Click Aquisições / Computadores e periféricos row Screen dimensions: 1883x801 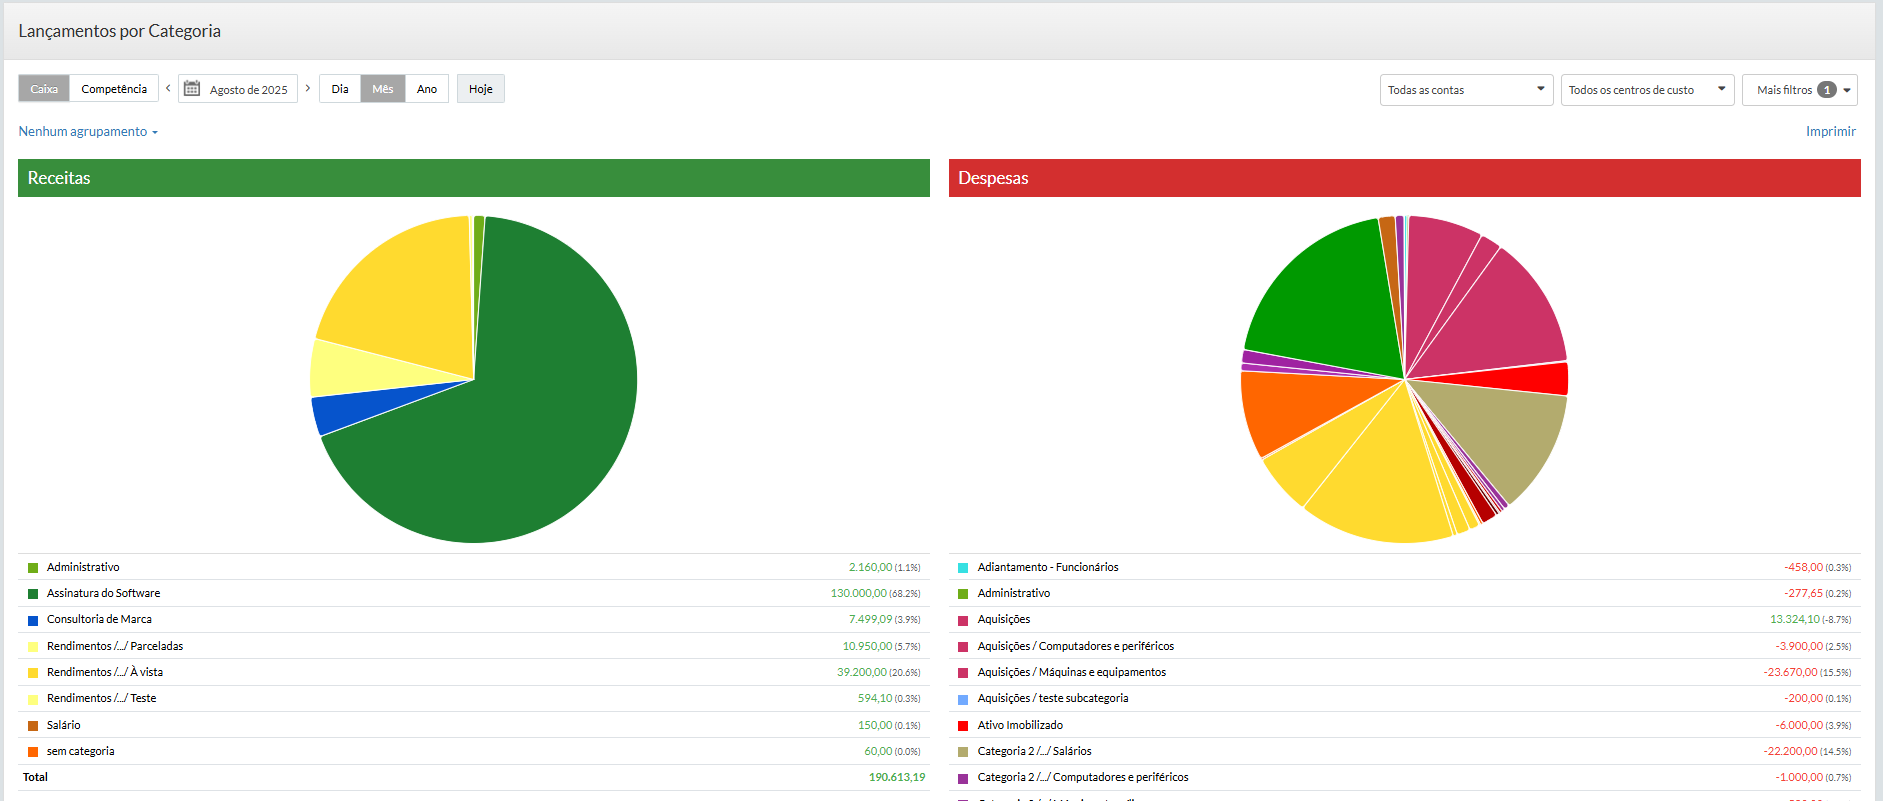pos(1404,646)
